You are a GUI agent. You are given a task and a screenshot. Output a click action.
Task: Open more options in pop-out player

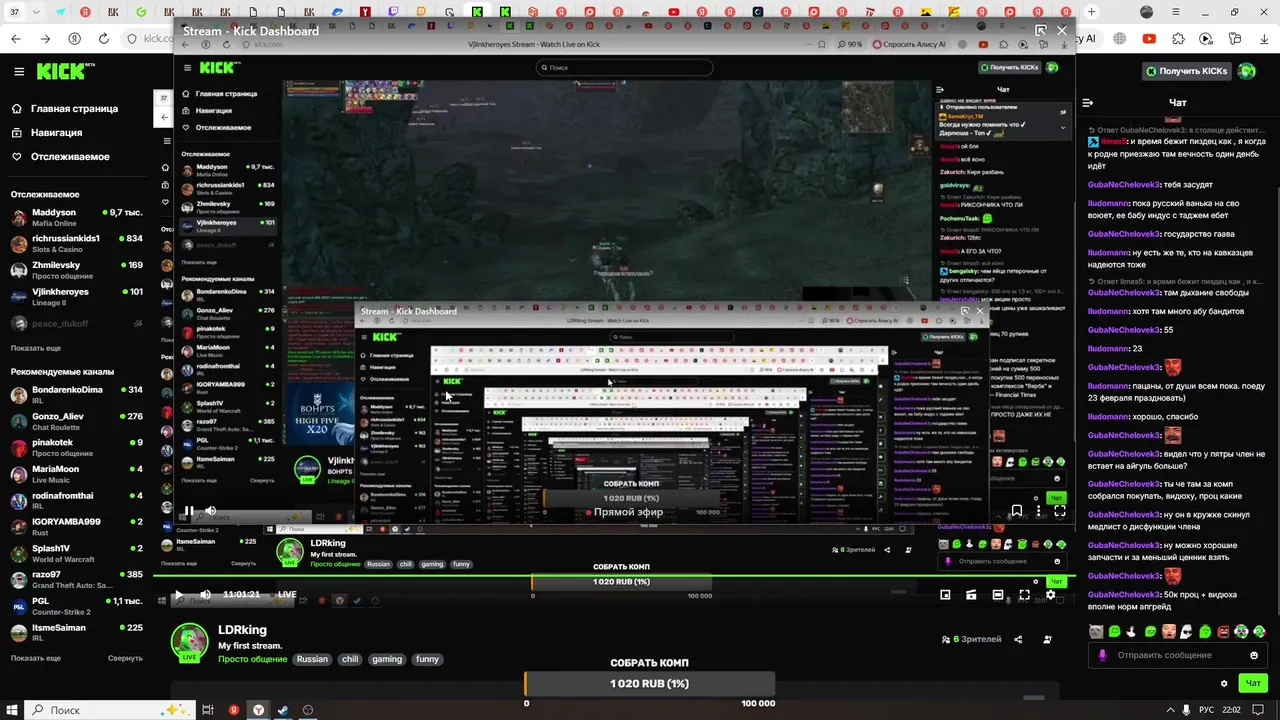(x=1038, y=511)
